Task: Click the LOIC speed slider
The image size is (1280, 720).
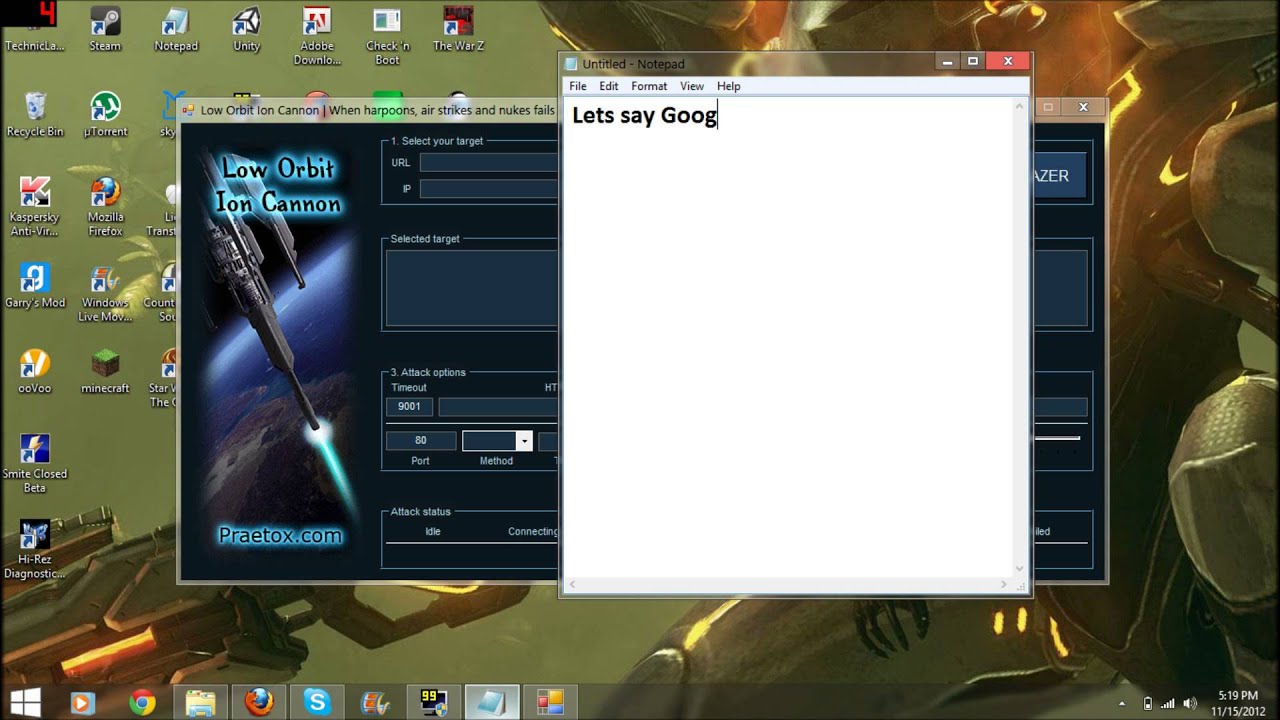Action: [x=1056, y=438]
